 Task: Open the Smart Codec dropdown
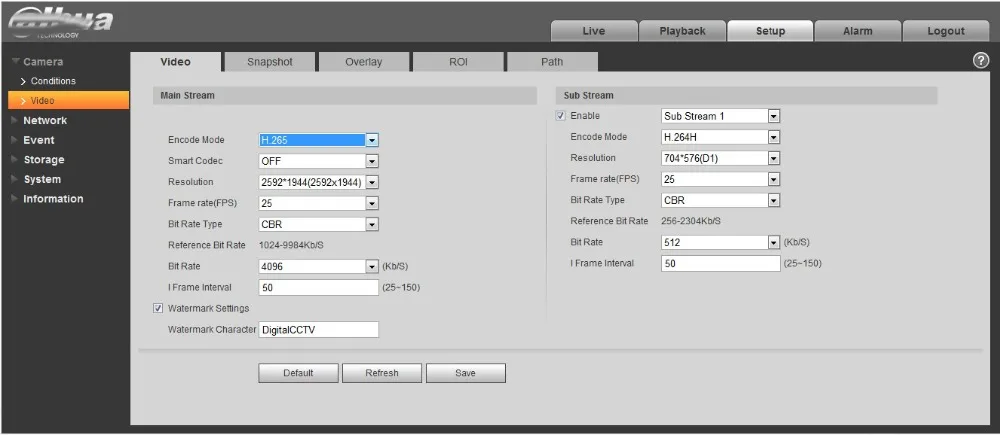click(318, 161)
